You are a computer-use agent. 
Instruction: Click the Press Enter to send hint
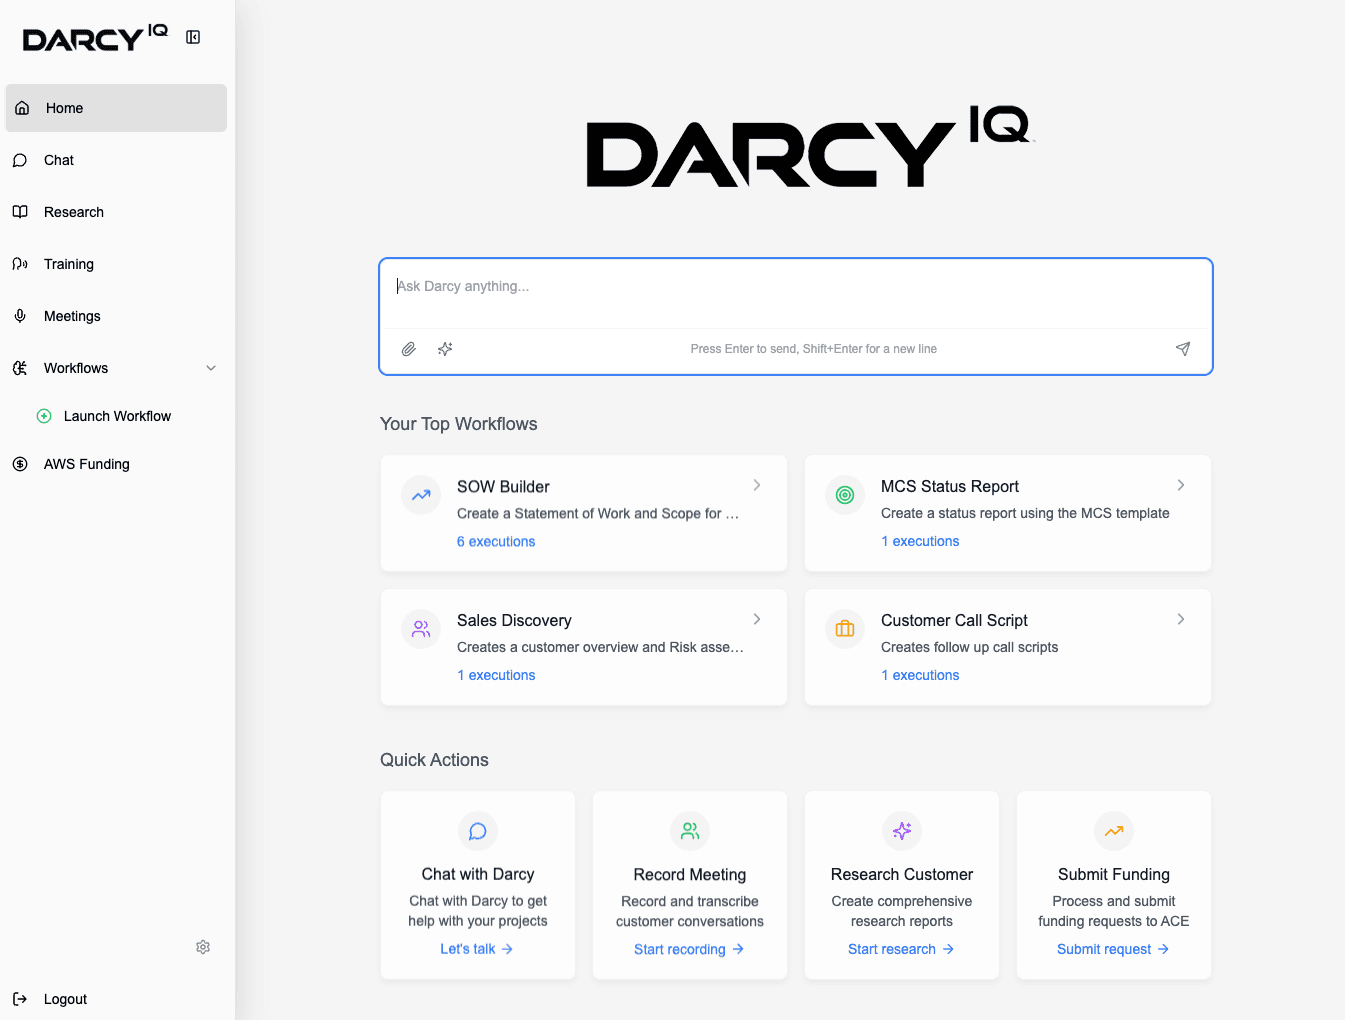(814, 349)
